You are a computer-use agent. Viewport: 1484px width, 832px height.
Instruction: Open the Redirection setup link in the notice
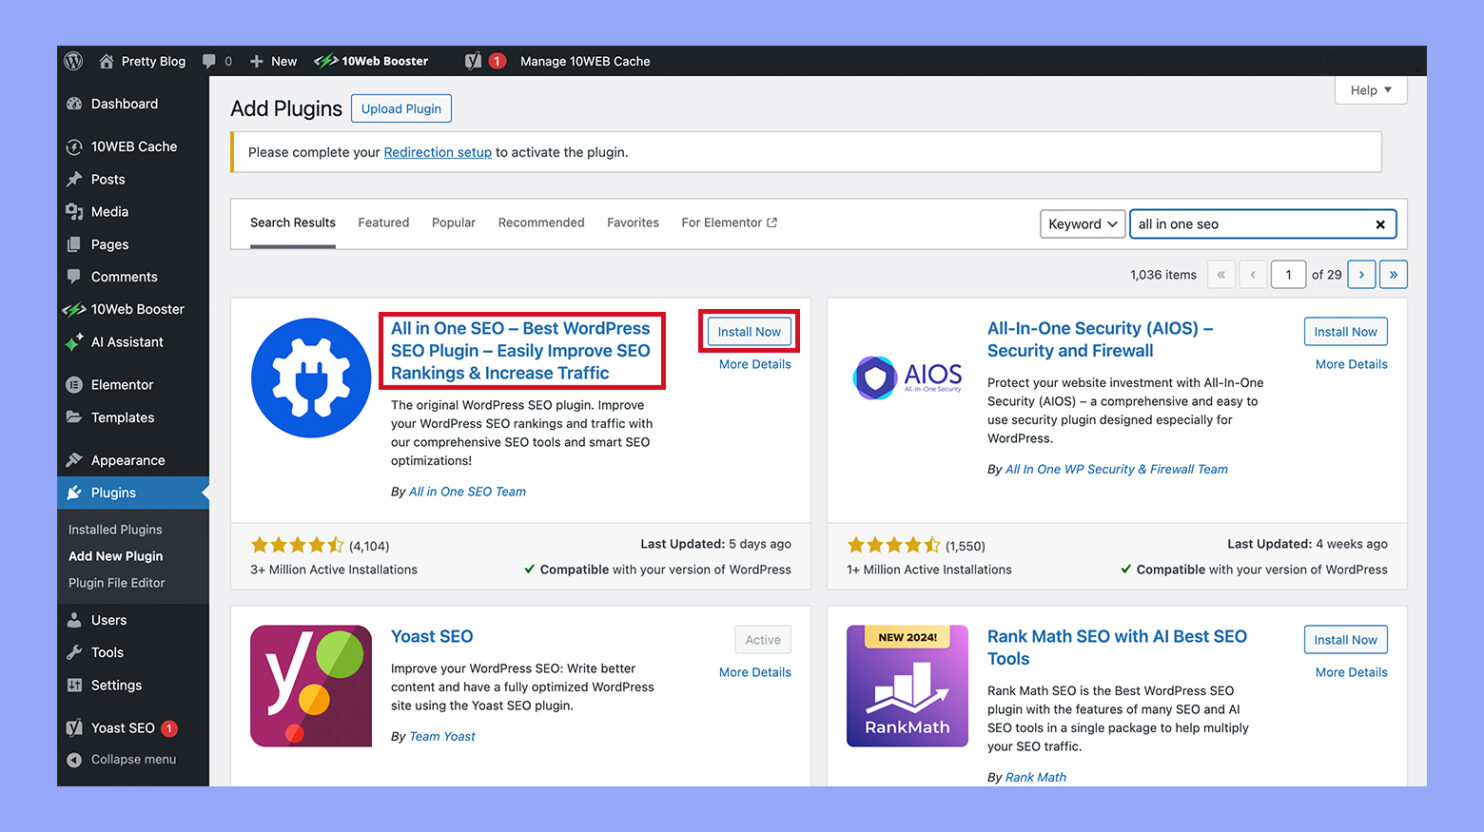pos(437,152)
